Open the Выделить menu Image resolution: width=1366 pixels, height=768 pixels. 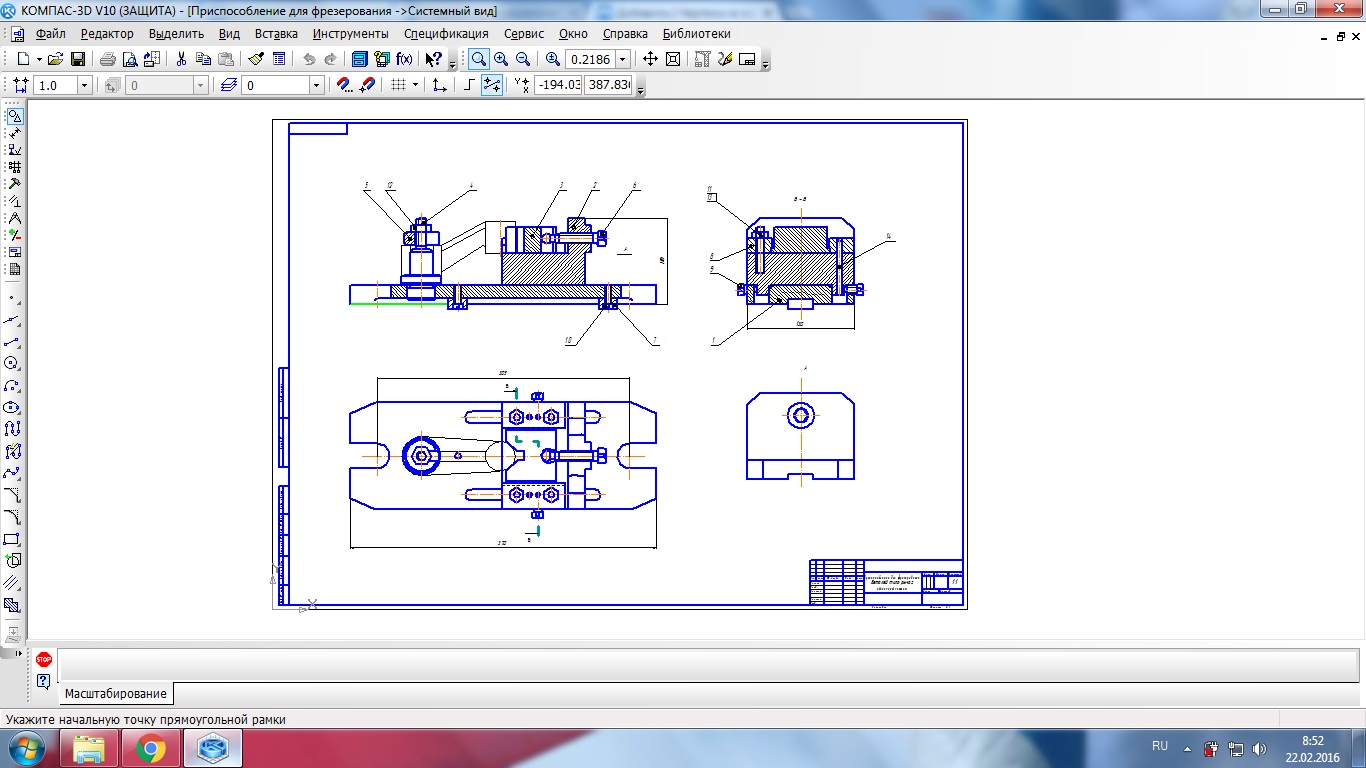click(x=176, y=33)
